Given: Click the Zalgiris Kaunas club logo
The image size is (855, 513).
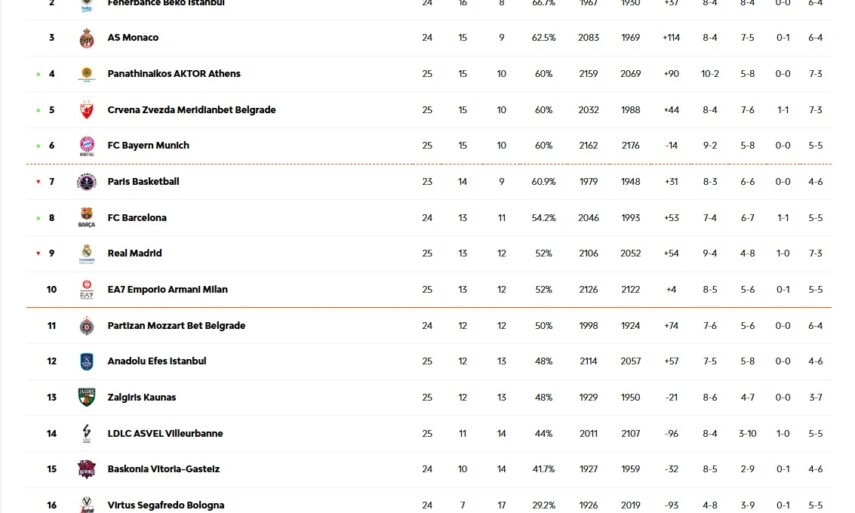Looking at the screenshot, I should coord(87,398).
